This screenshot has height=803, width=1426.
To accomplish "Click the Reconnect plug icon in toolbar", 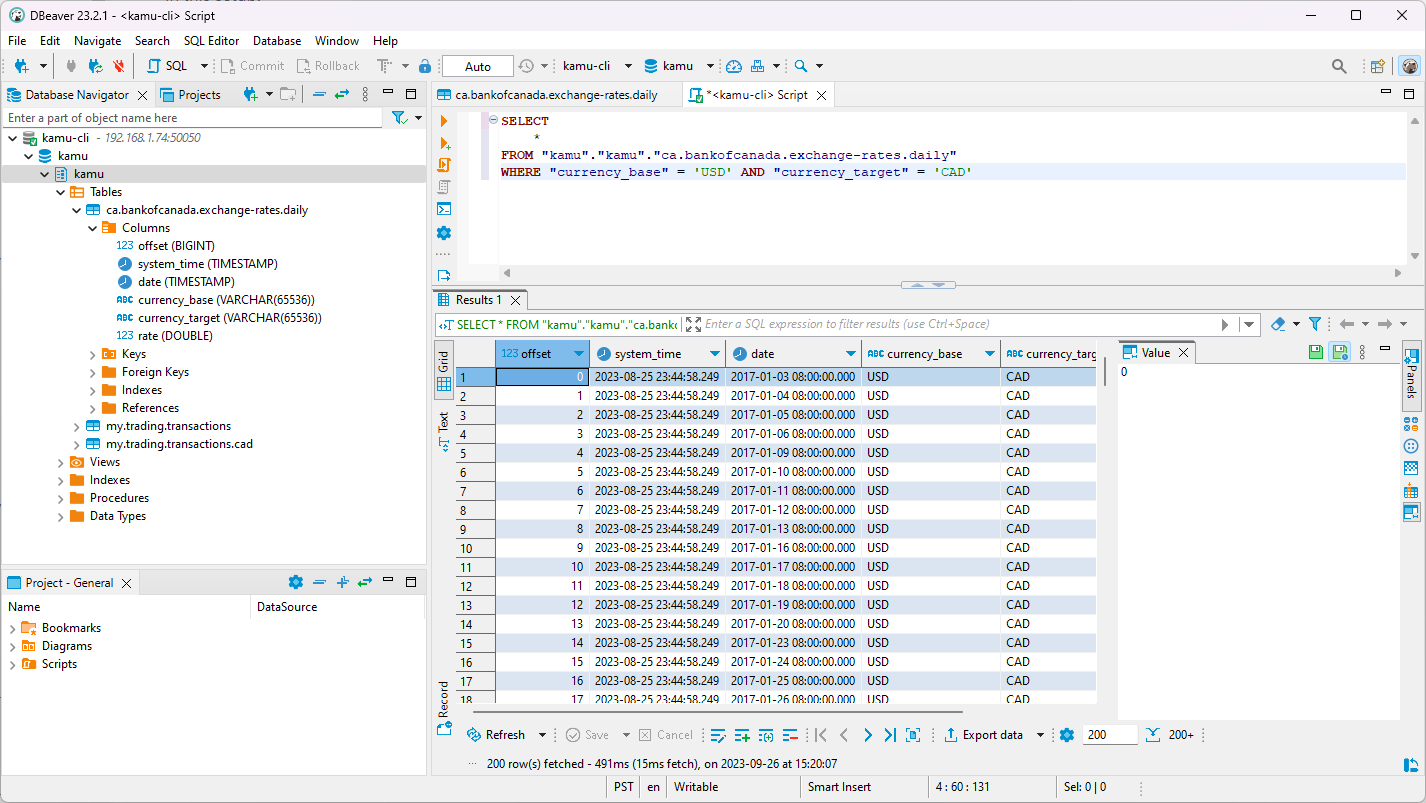I will tap(95, 66).
